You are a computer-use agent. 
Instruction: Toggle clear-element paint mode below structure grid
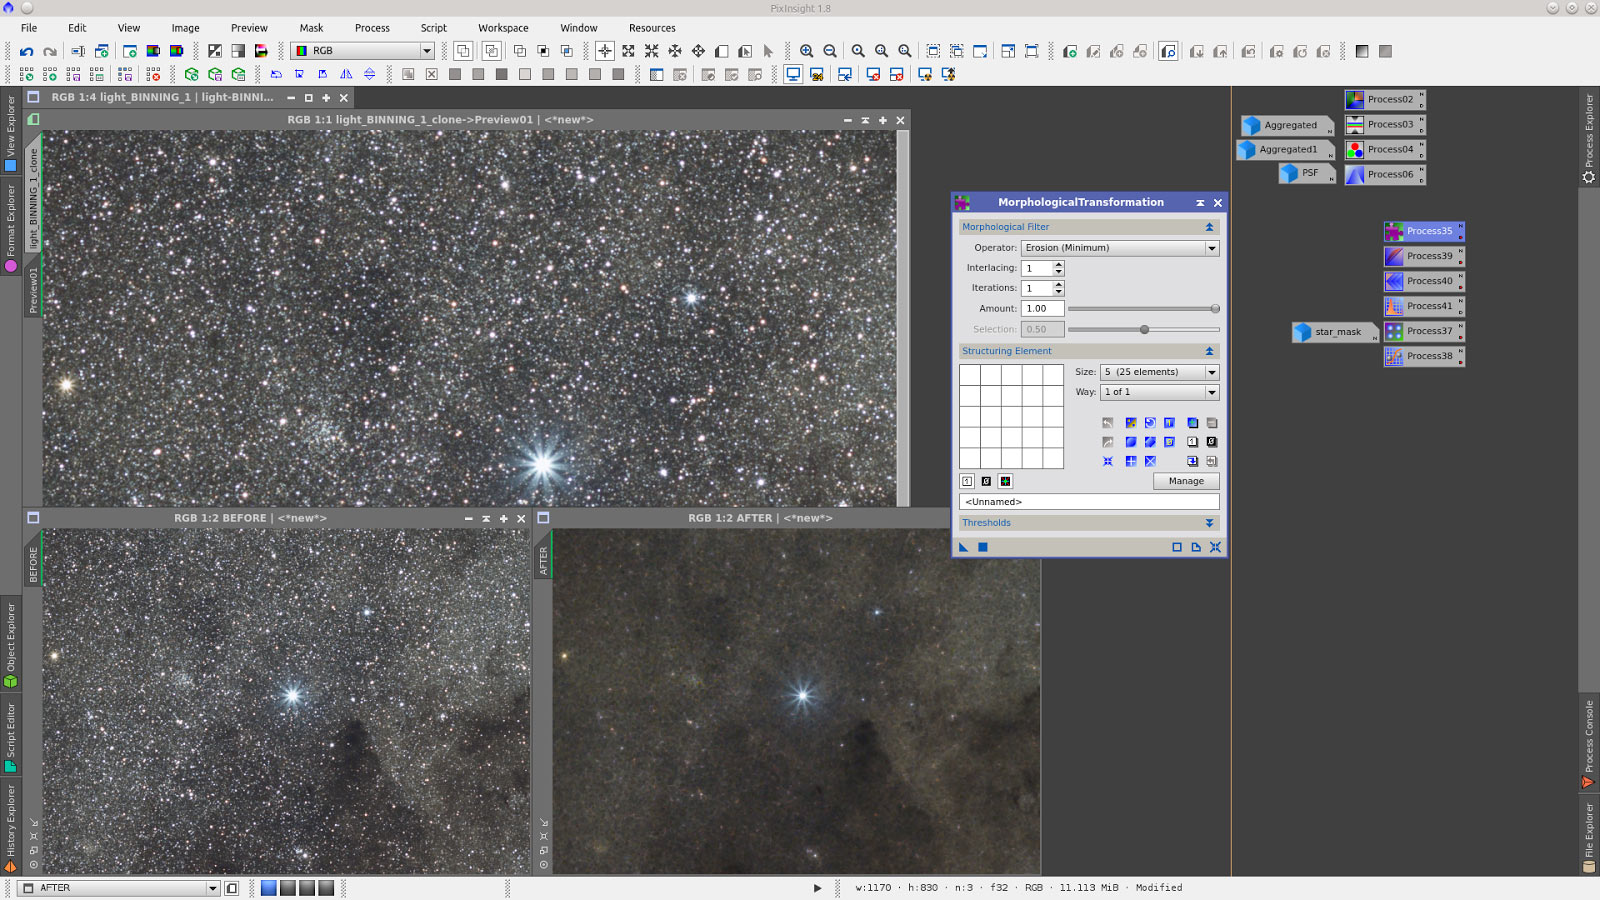[986, 481]
